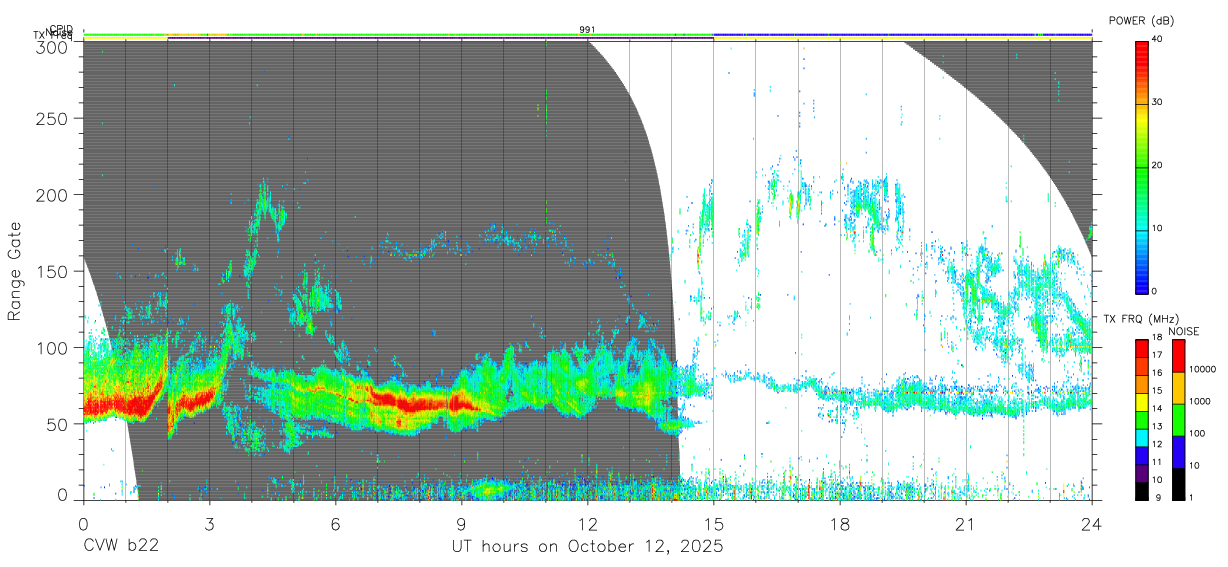Click the 40 label on power colorbar
1228x567 pixels.
click(x=1158, y=38)
